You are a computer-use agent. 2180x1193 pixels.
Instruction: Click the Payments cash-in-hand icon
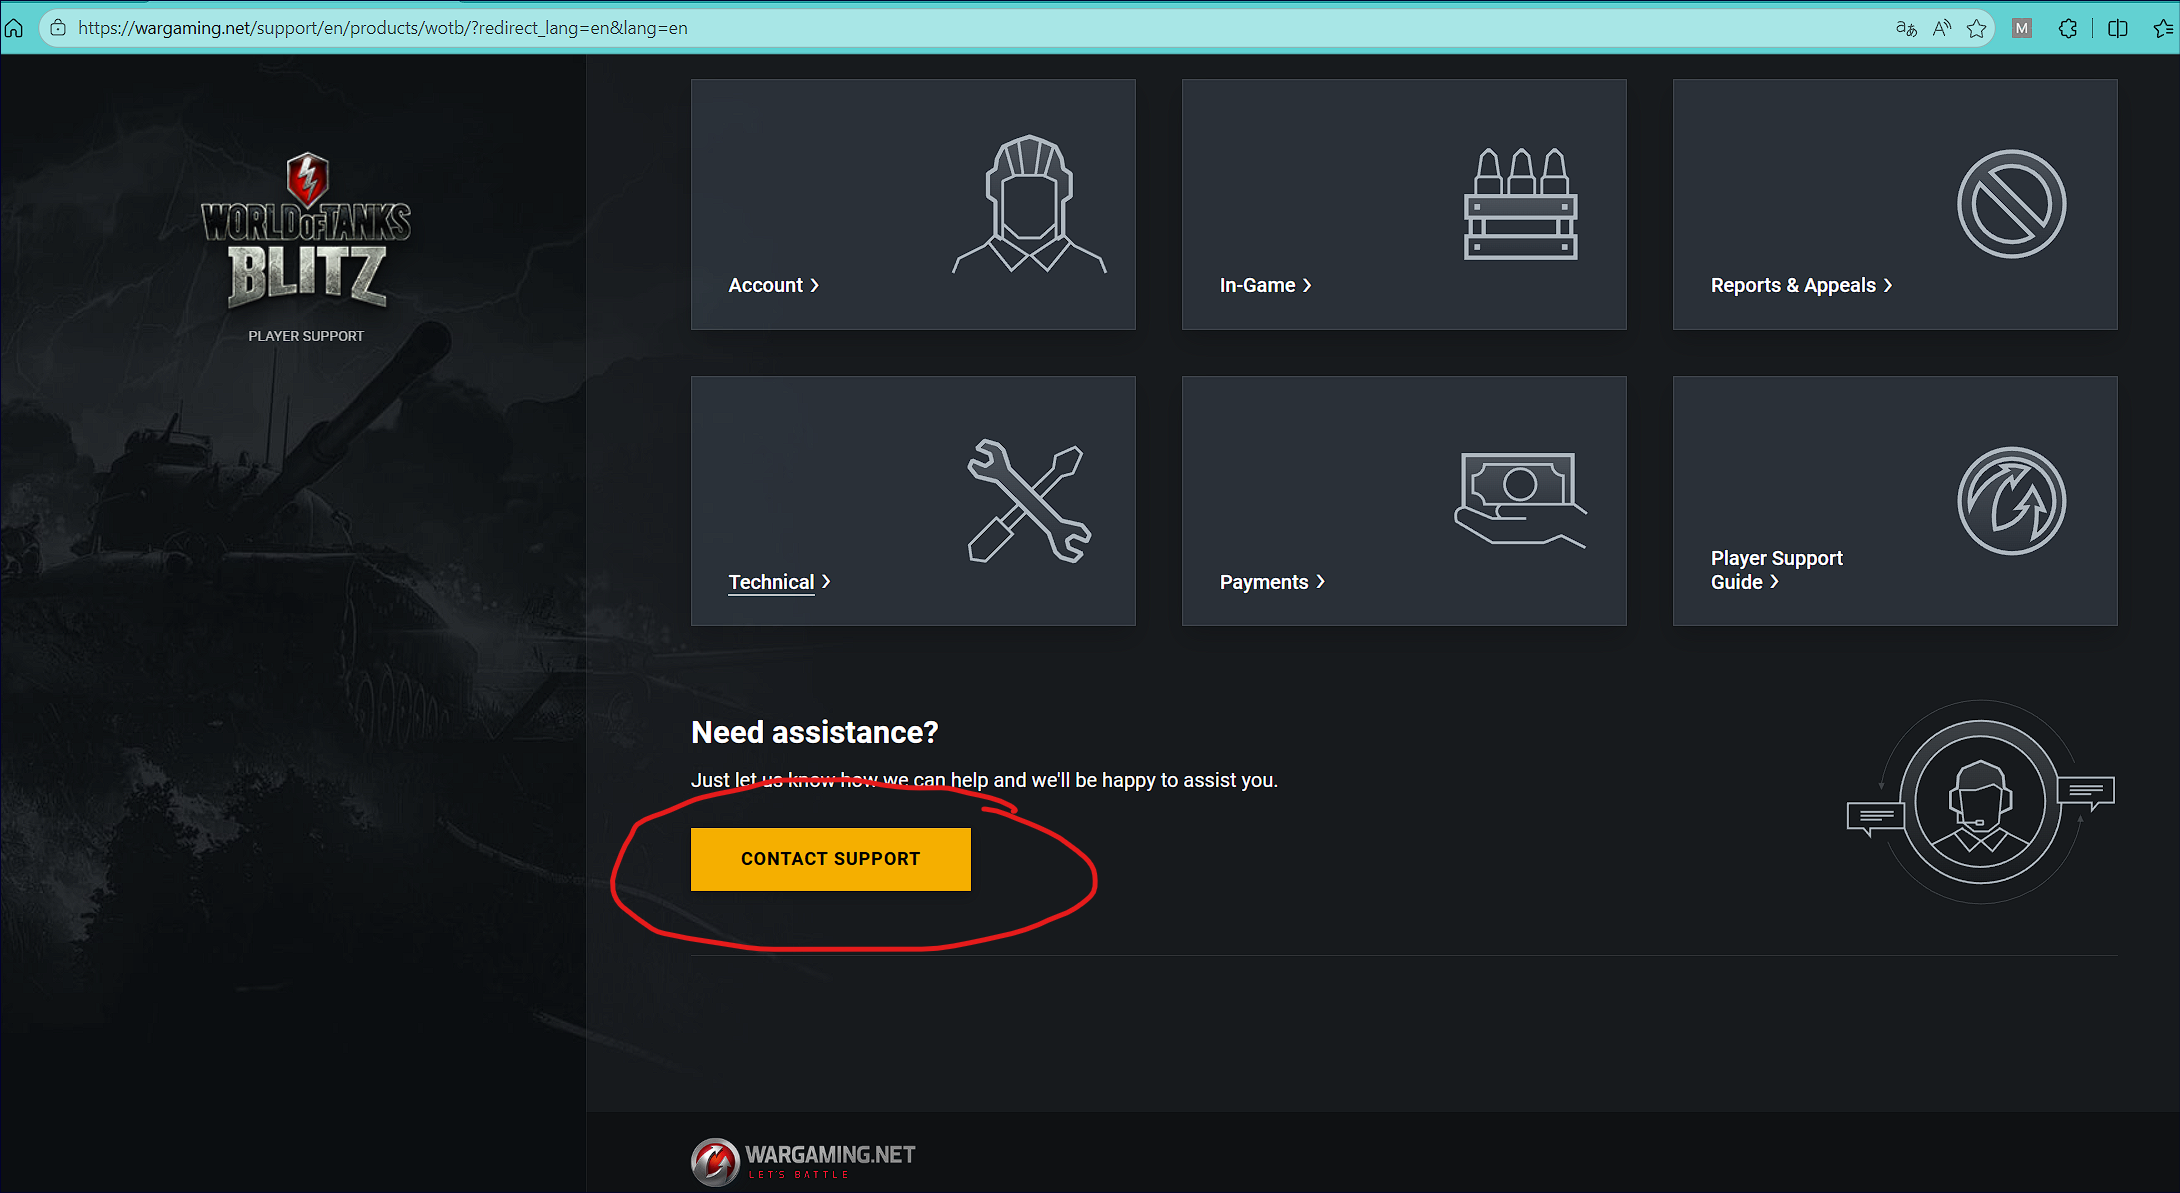(1521, 499)
